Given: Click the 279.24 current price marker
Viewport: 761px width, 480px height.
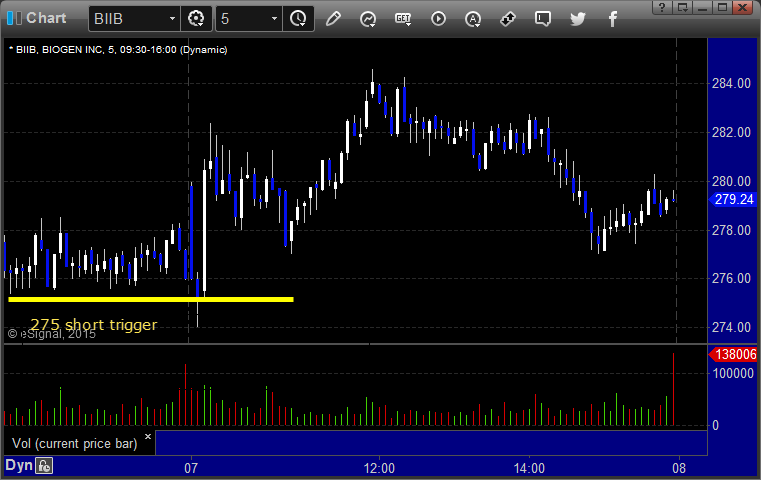Looking at the screenshot, I should [x=733, y=199].
